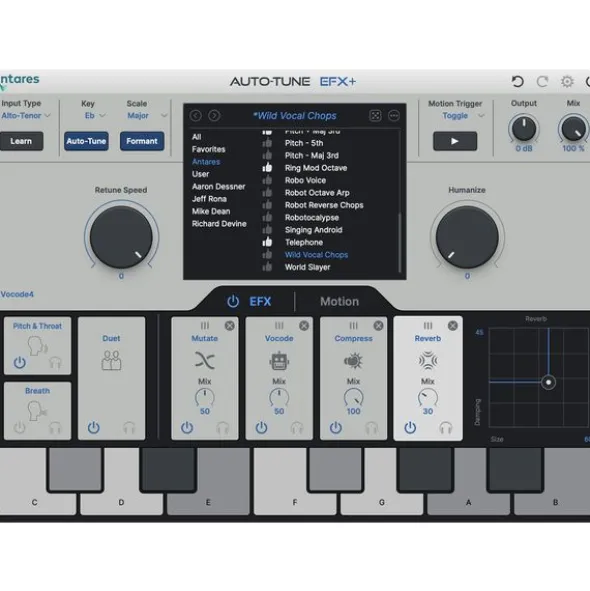Open the settings gear
This screenshot has width=590, height=591.
(x=567, y=81)
